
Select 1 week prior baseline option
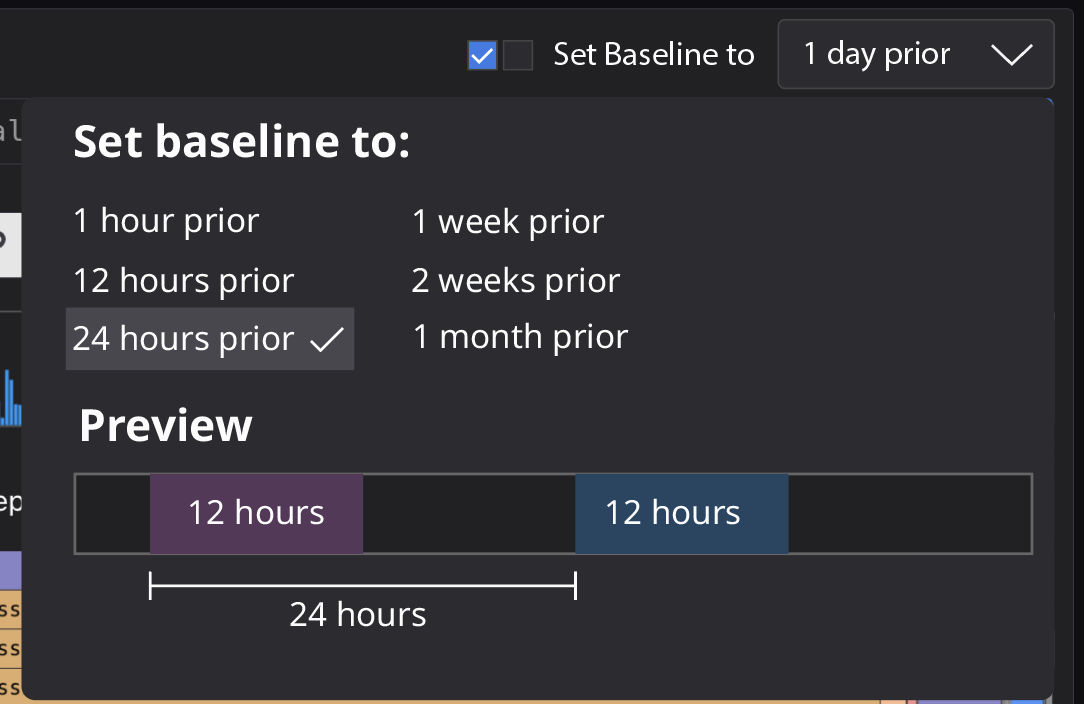(x=508, y=221)
